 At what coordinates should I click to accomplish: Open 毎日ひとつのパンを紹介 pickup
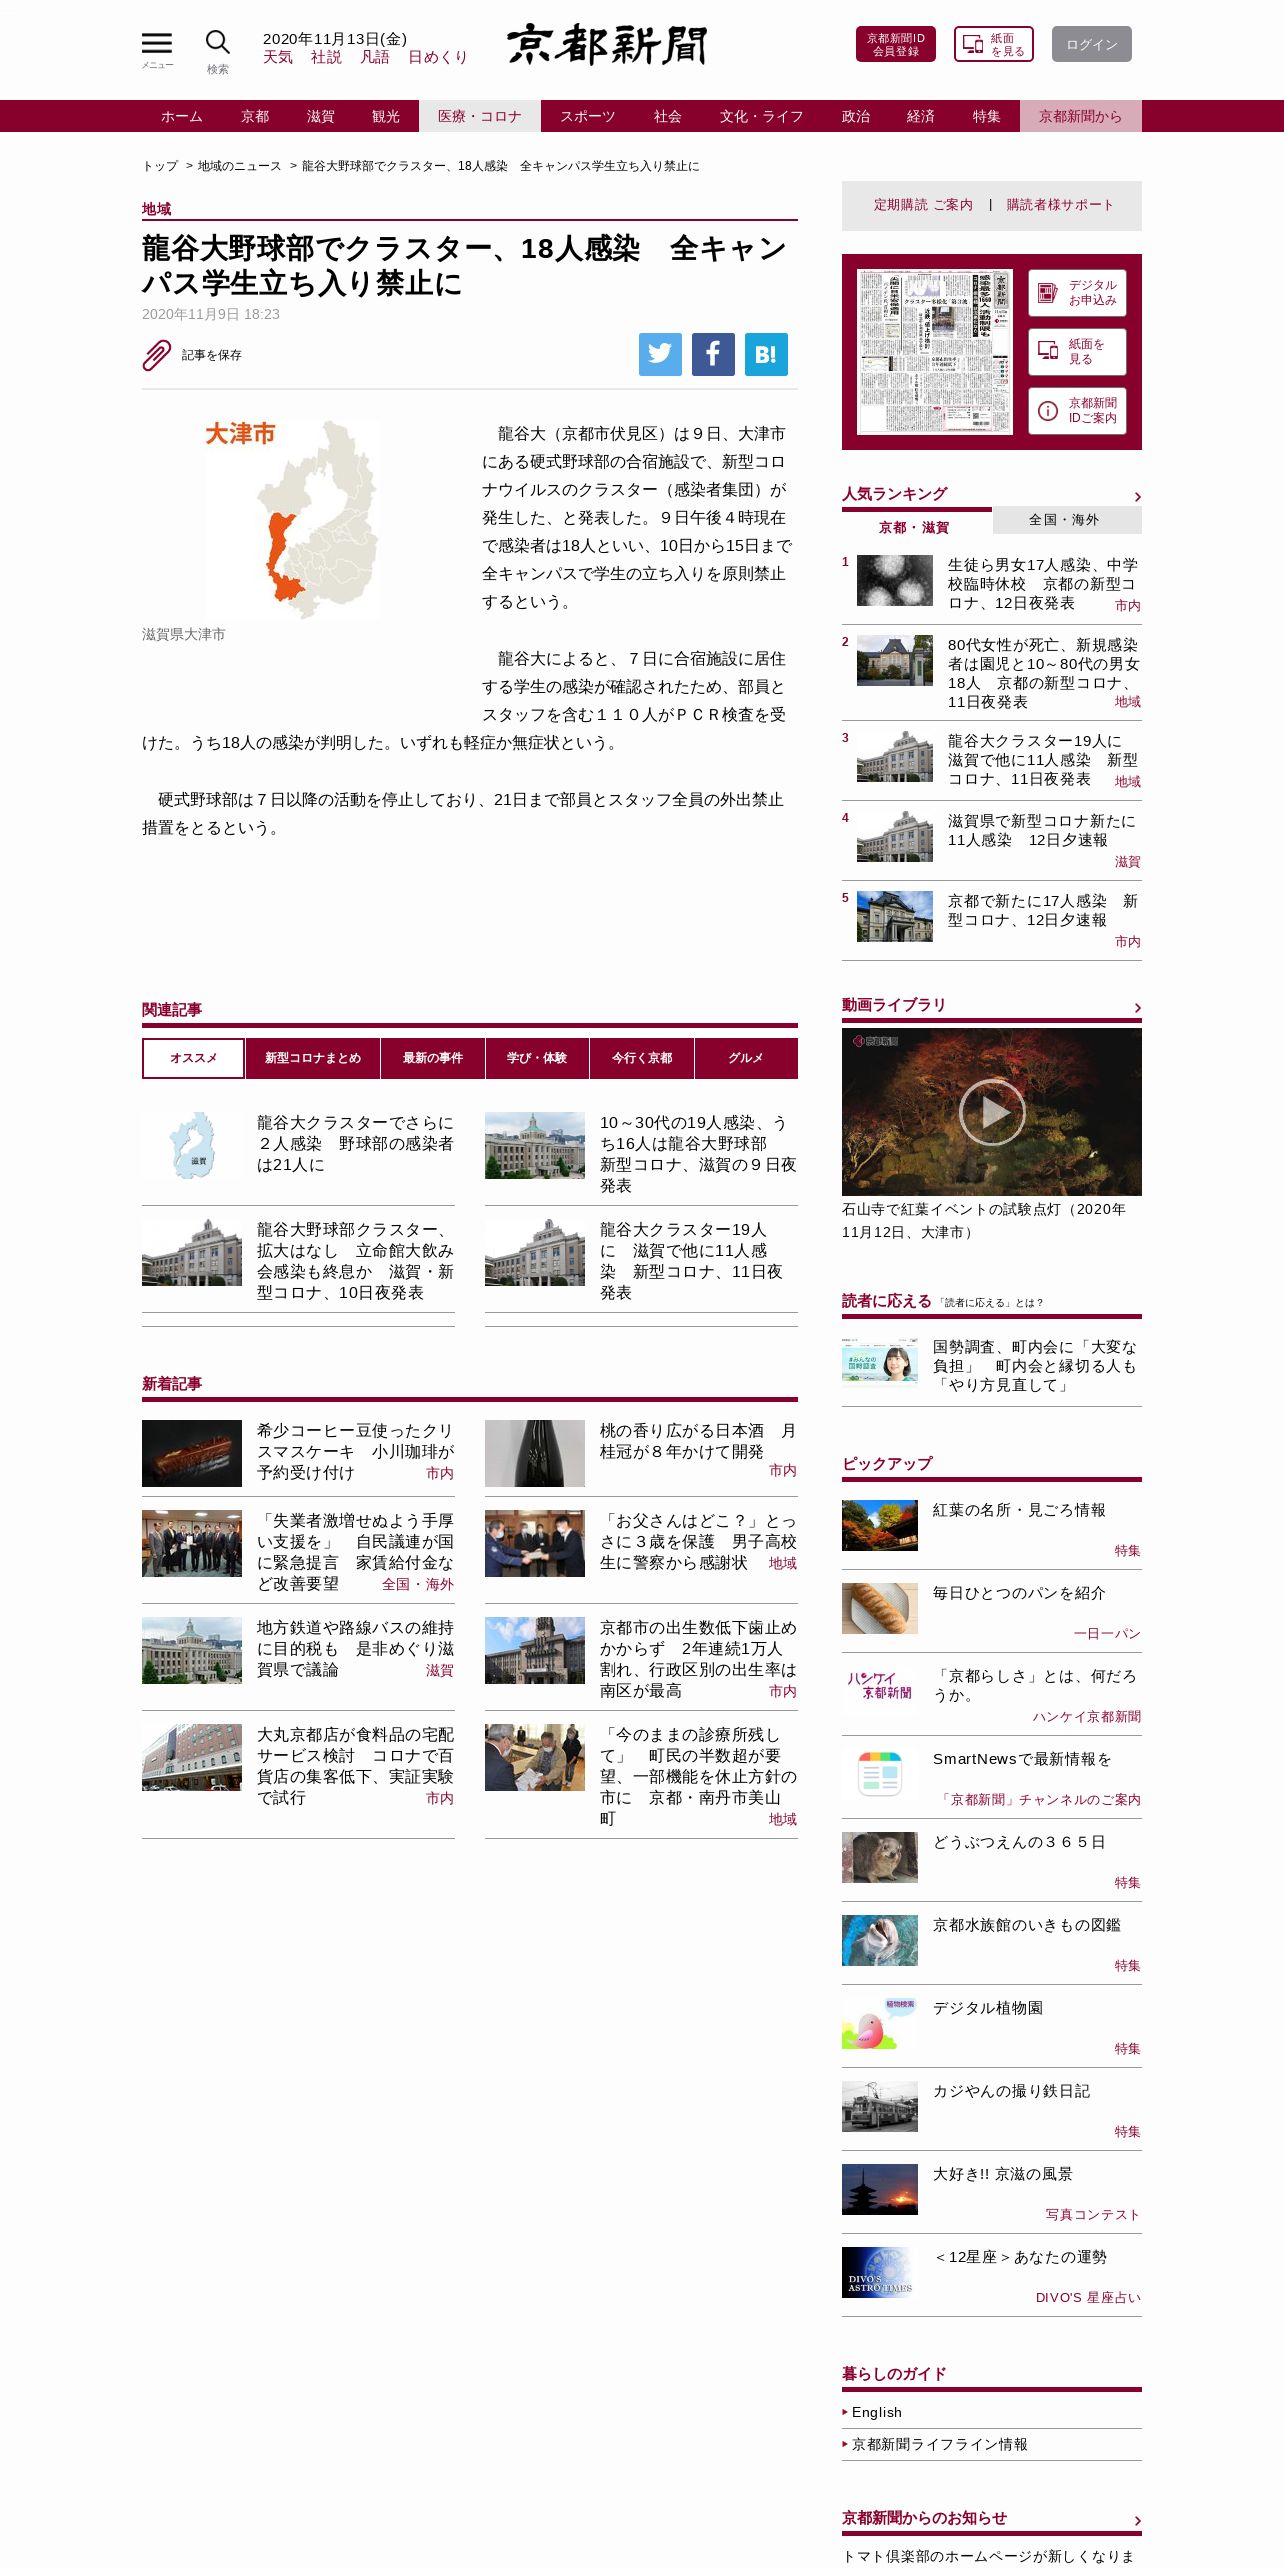point(1019,1593)
